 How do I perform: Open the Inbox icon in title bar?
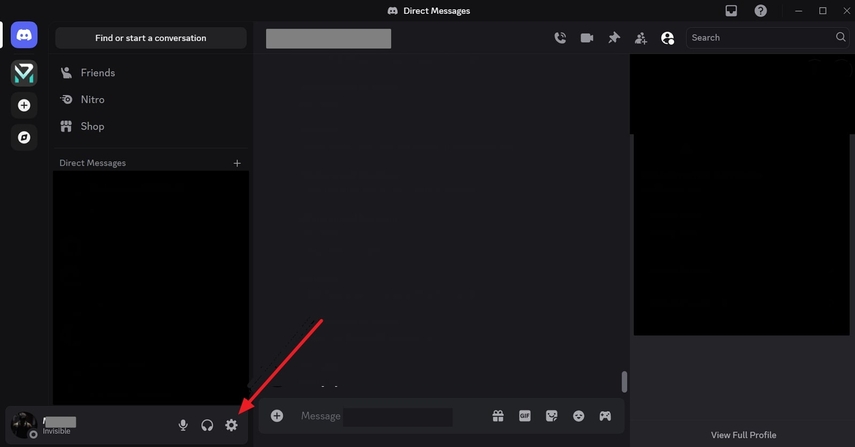pyautogui.click(x=731, y=10)
